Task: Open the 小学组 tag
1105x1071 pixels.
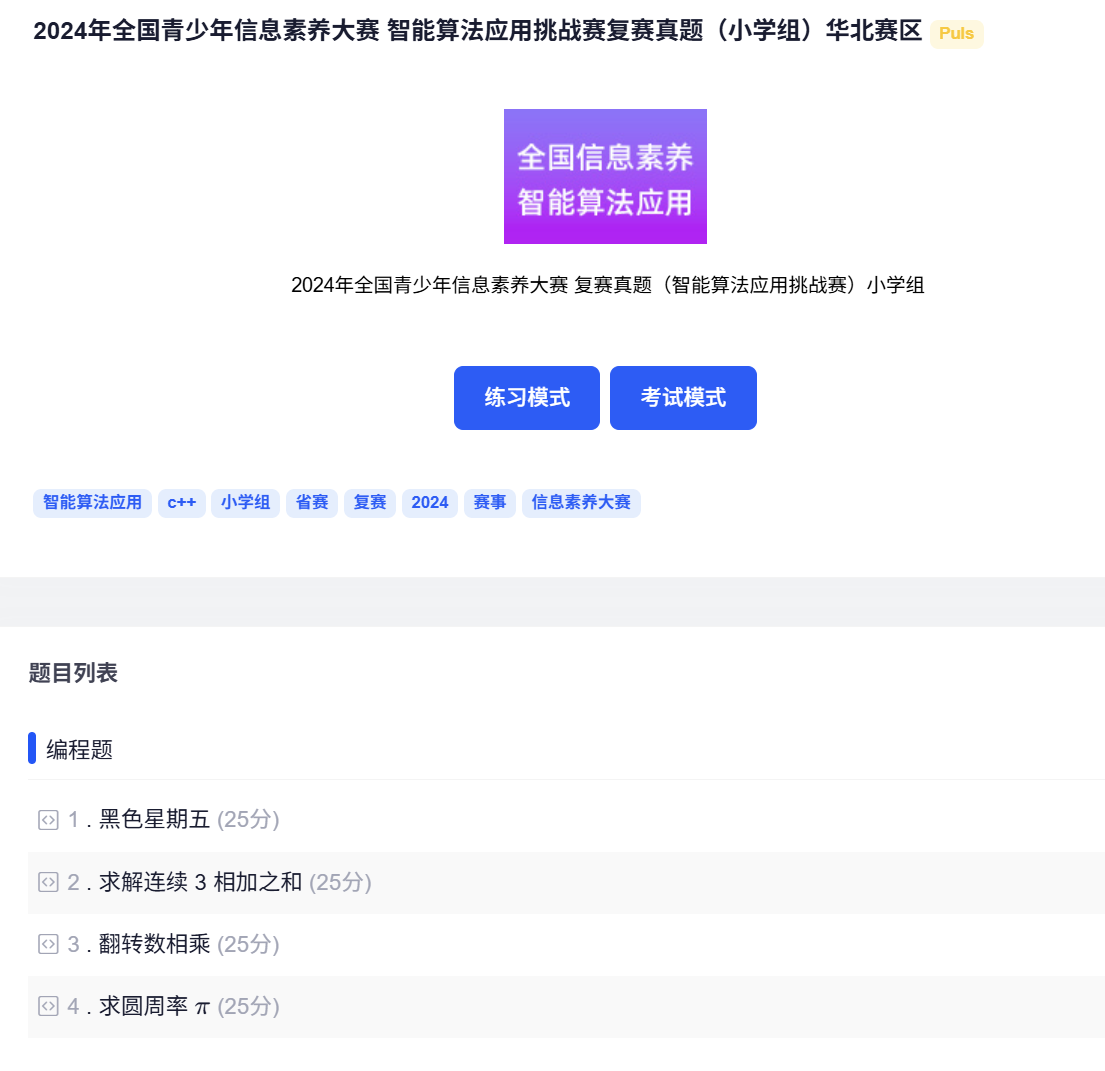Action: 245,502
